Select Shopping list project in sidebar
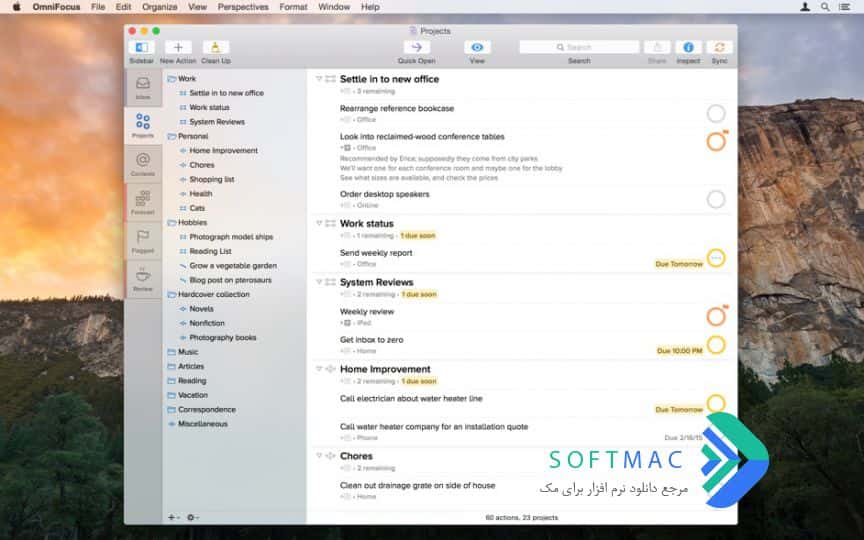Viewport: 864px width, 540px height. [212, 179]
